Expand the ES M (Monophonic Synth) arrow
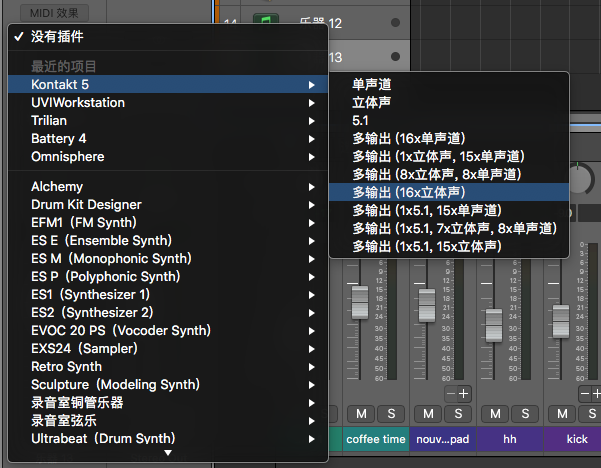The width and height of the screenshot is (601, 468). pos(312,259)
